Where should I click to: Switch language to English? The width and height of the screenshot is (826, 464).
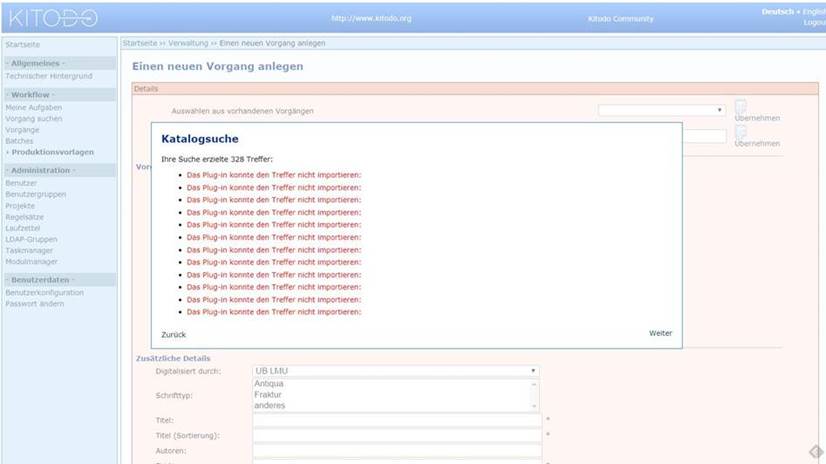coord(814,12)
